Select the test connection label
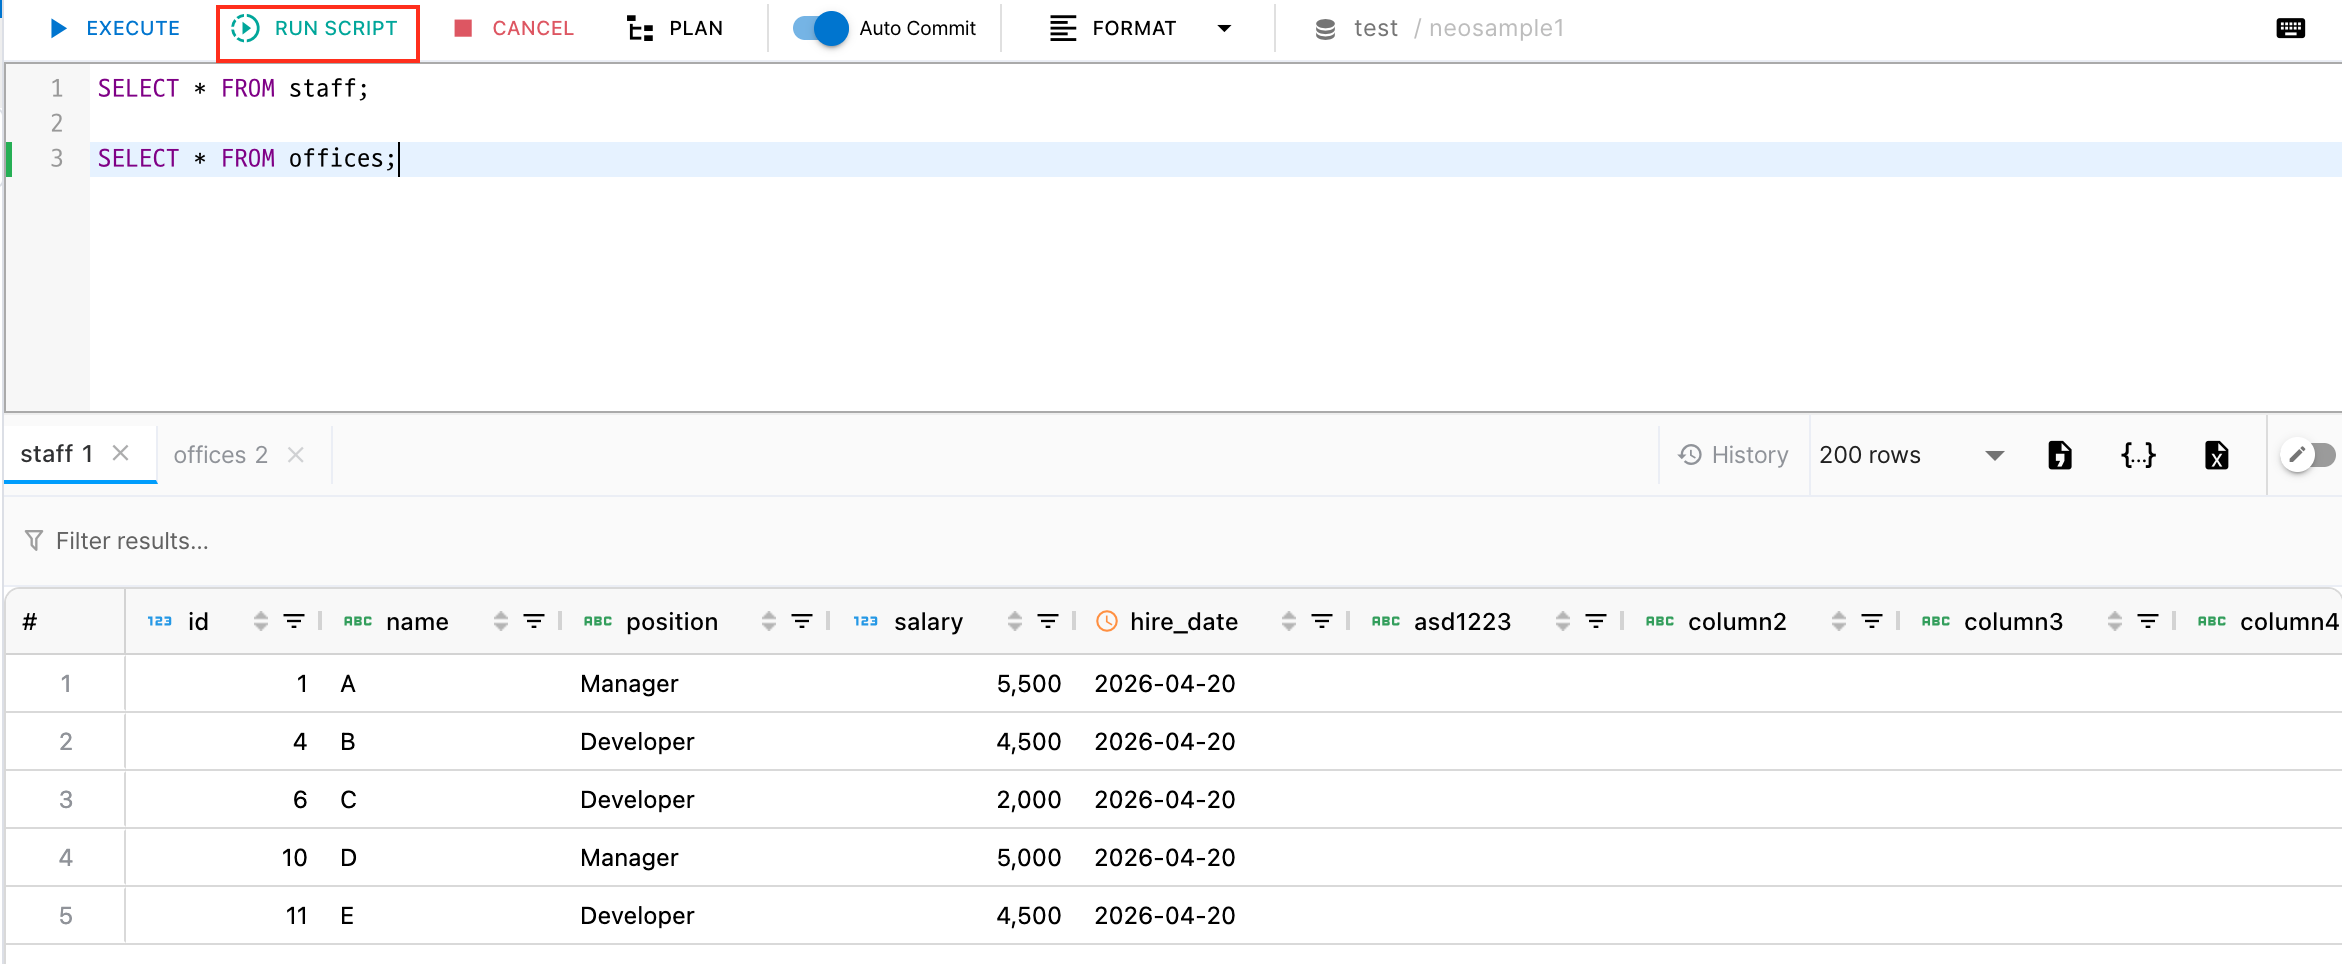This screenshot has height=964, width=2342. pos(1376,28)
